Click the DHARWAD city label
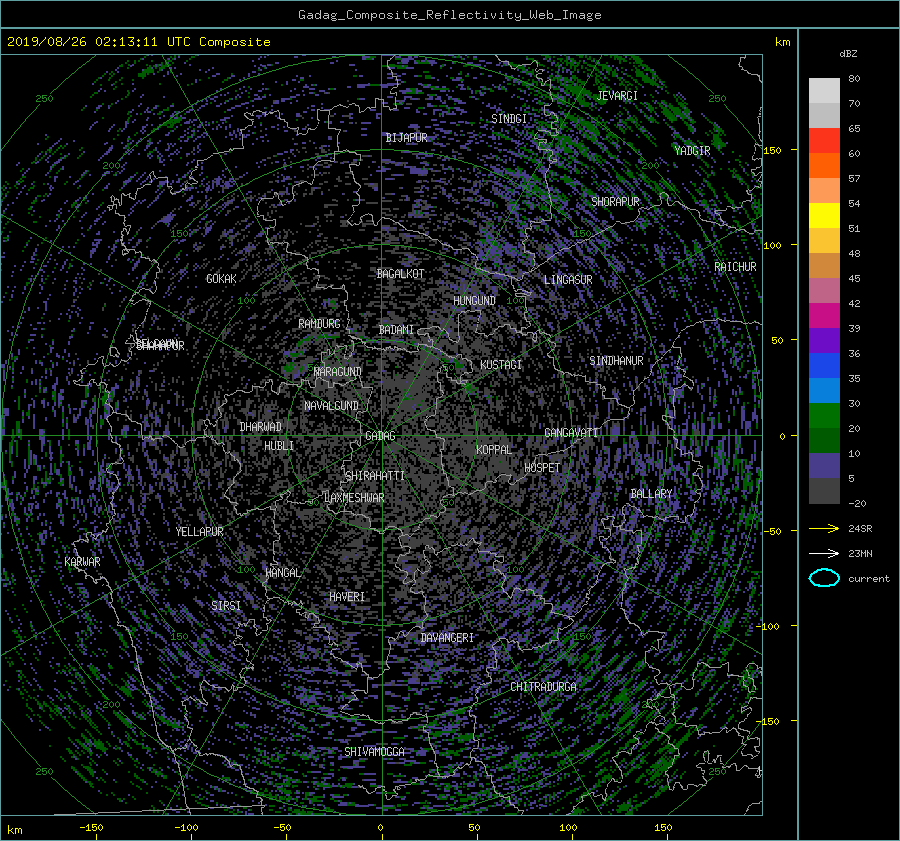The height and width of the screenshot is (841, 900). (261, 427)
